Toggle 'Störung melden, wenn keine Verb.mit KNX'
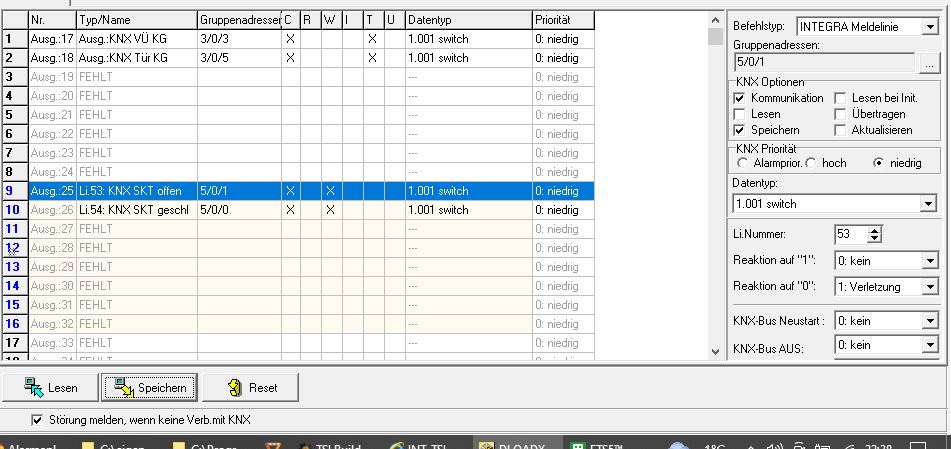Viewport: 951px width, 449px height. [38, 420]
